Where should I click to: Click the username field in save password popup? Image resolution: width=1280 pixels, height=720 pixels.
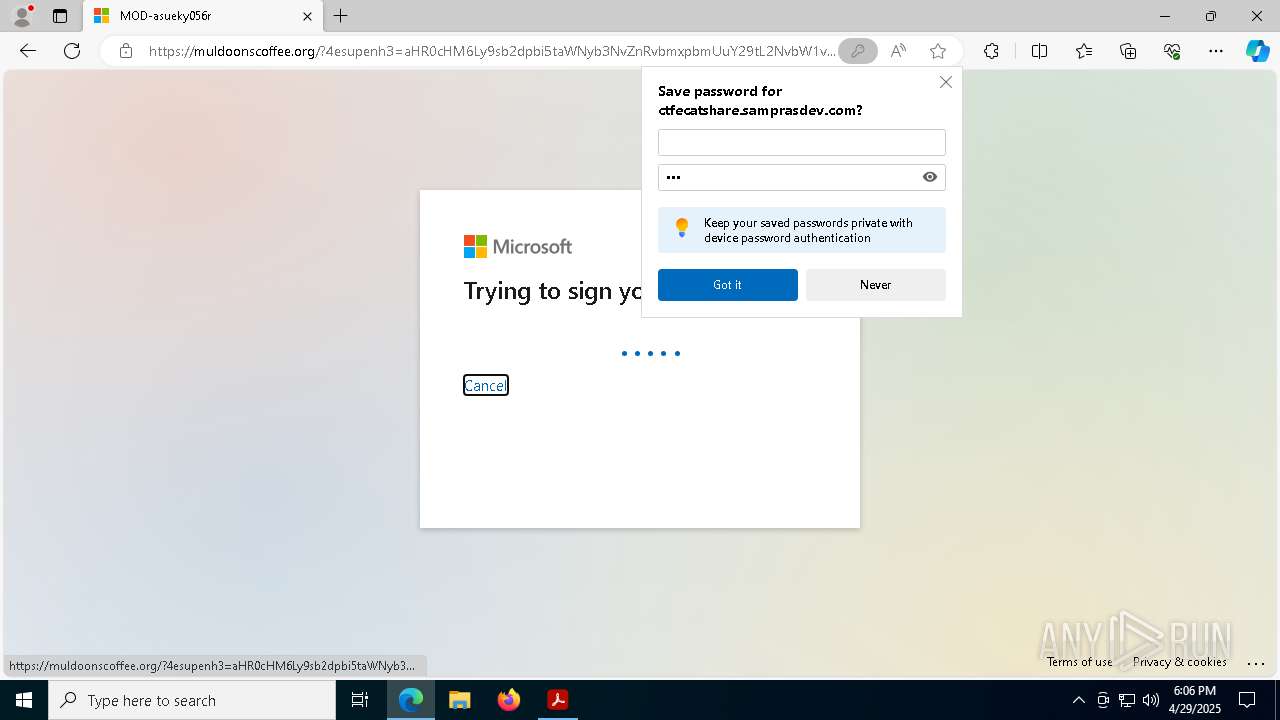[801, 142]
